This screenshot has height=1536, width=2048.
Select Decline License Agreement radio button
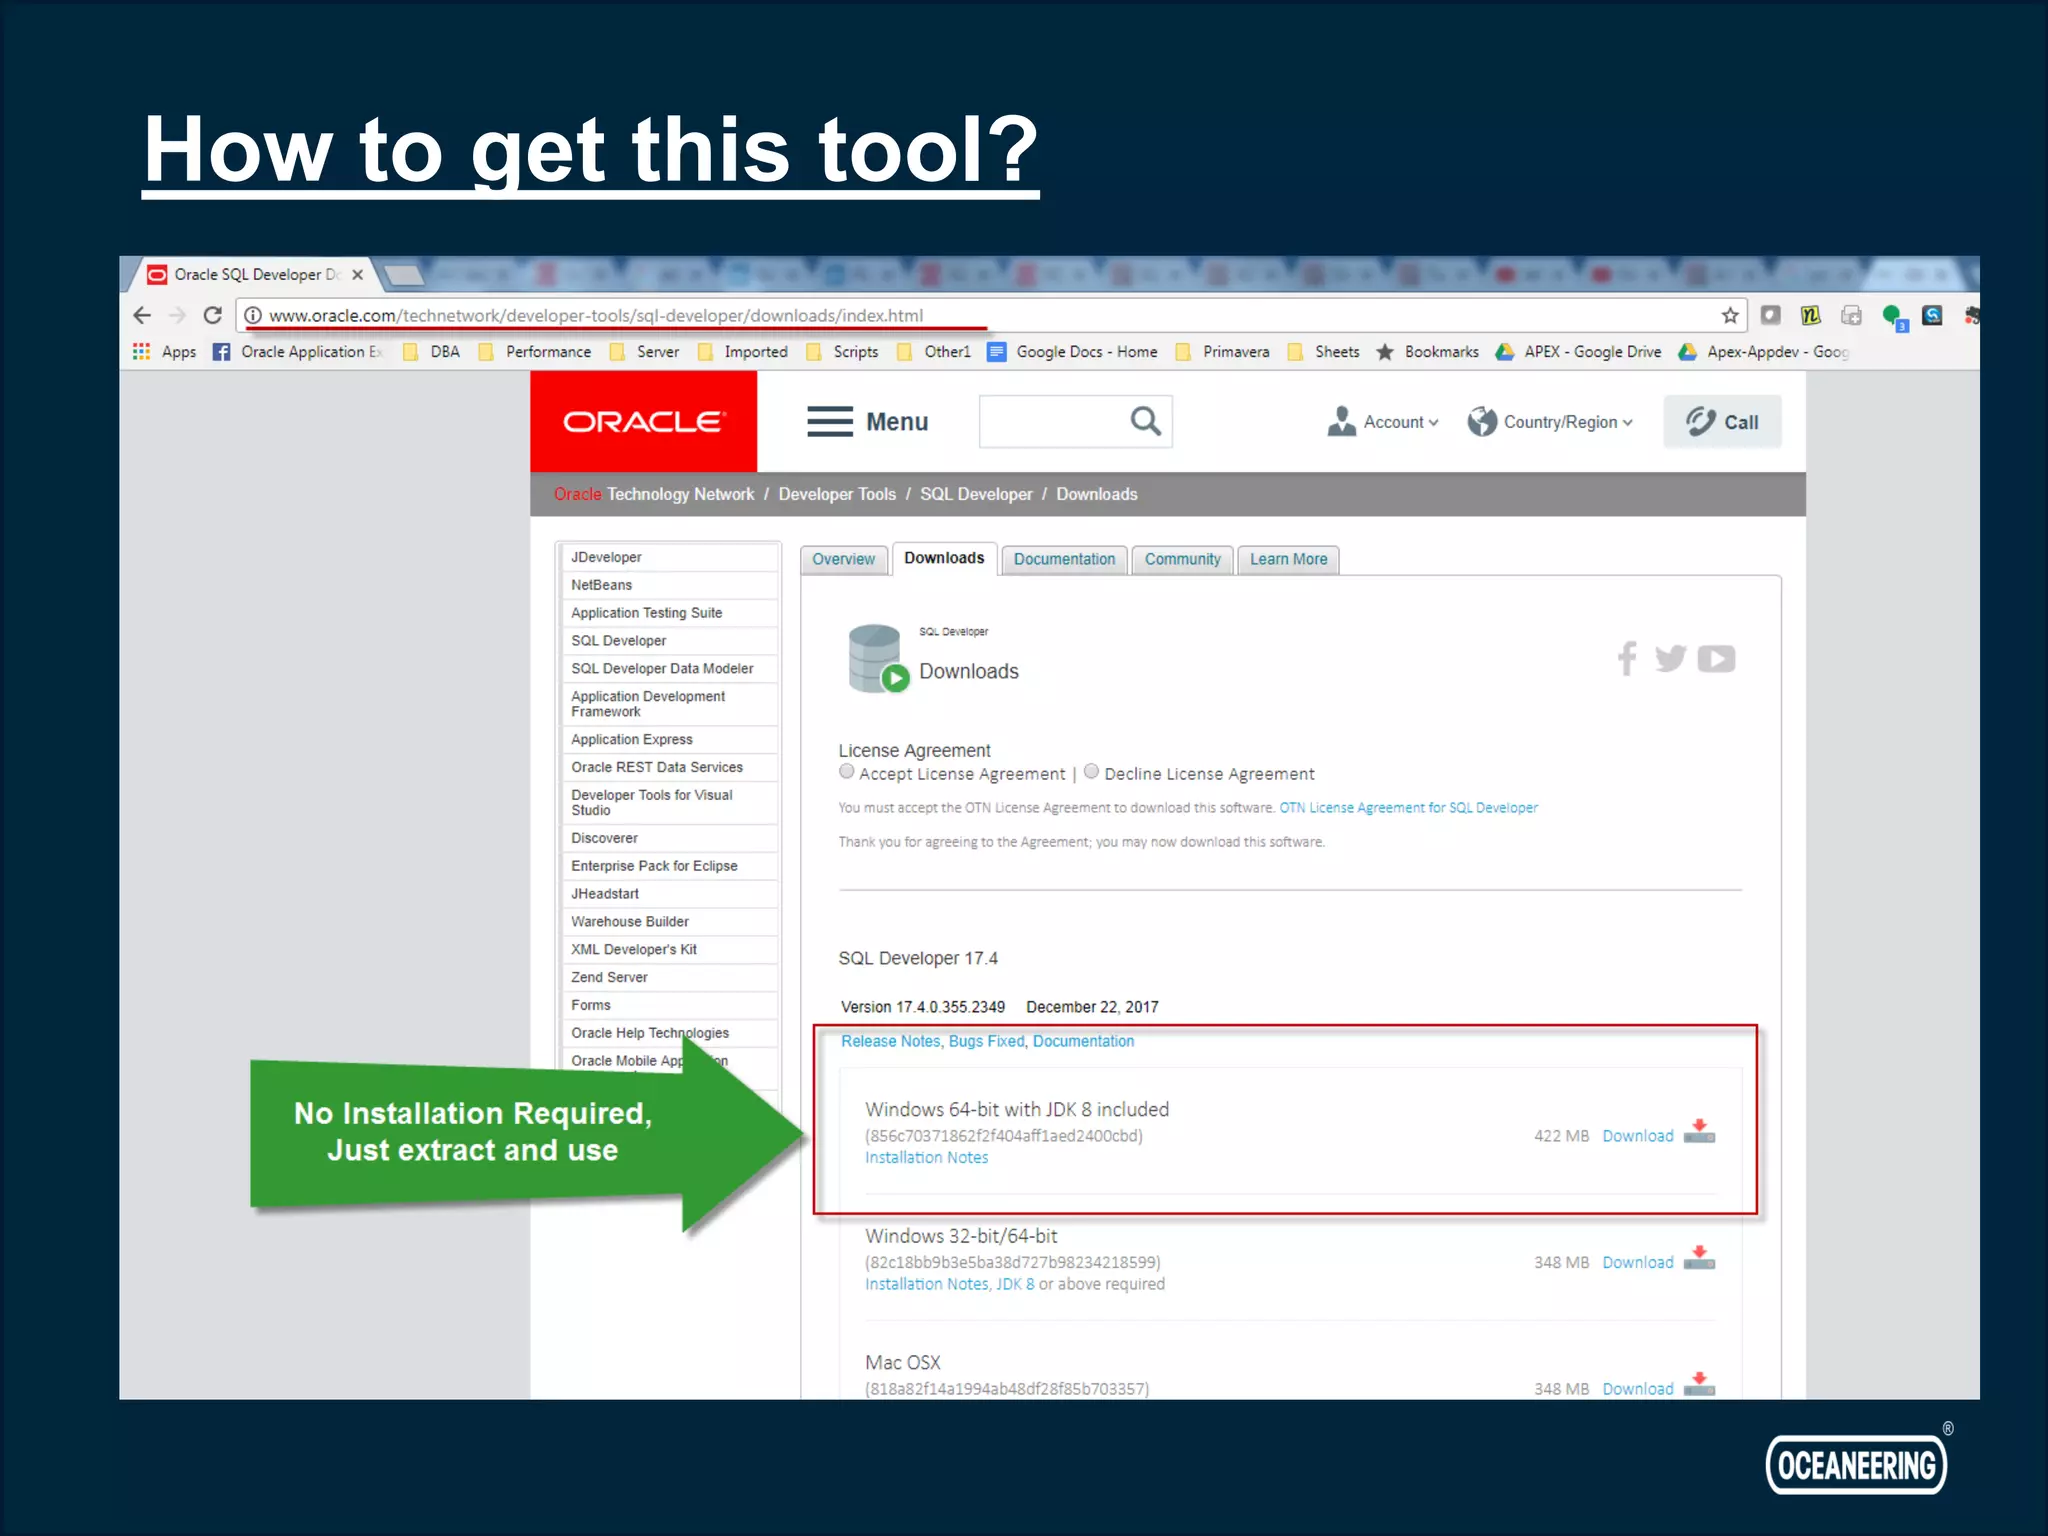(x=1092, y=771)
